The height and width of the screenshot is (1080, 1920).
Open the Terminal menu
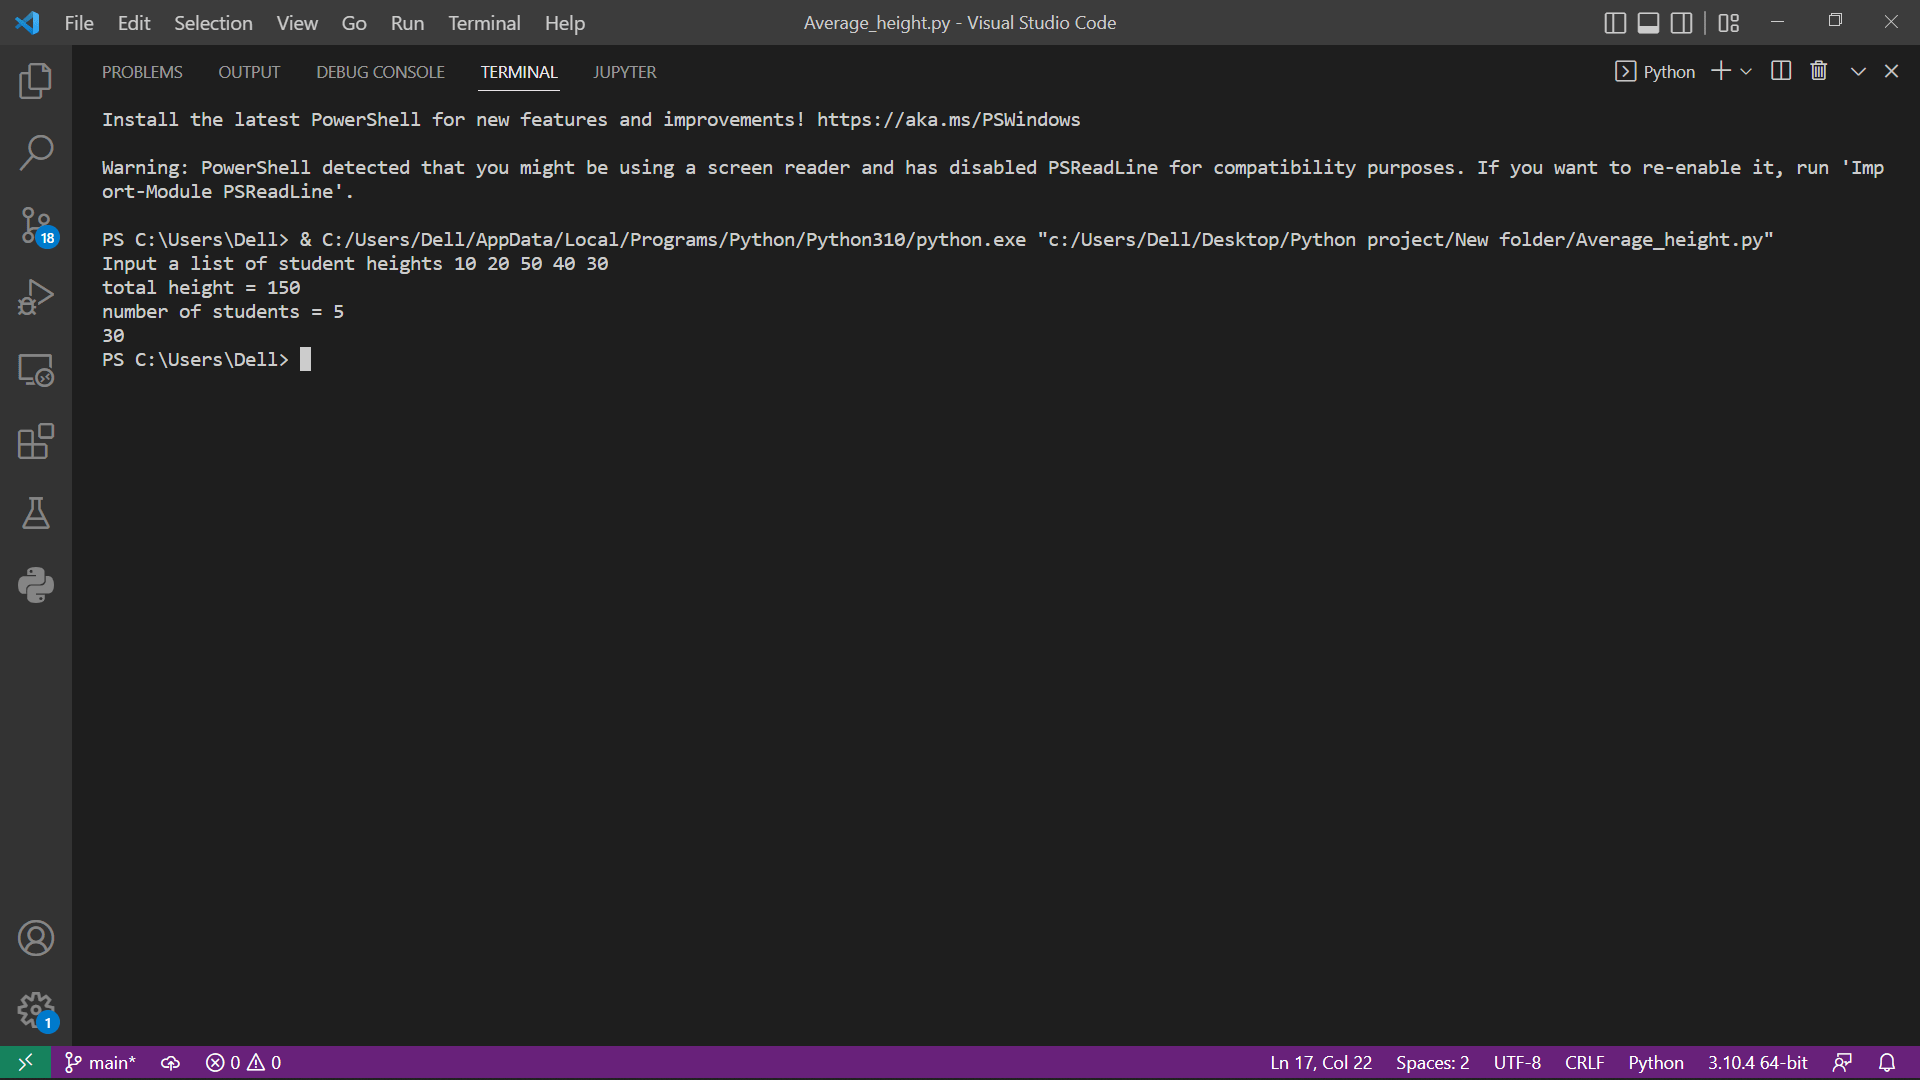[x=484, y=22]
